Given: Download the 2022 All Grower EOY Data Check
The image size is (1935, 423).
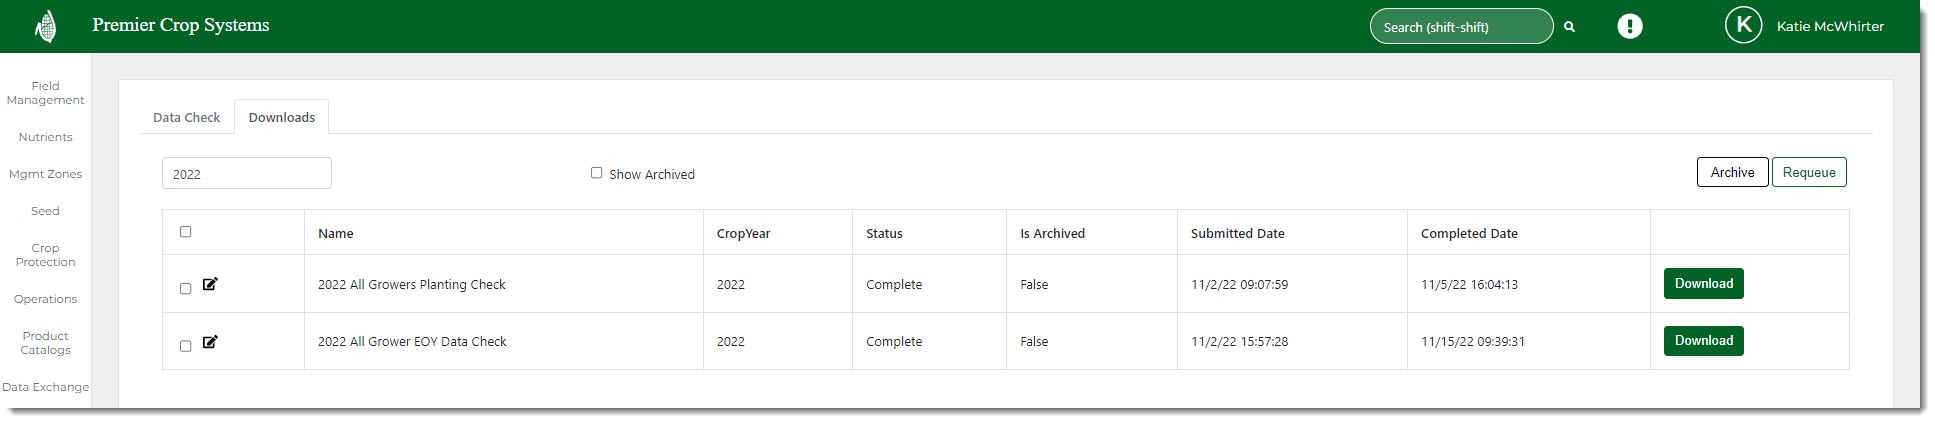Looking at the screenshot, I should [1703, 341].
